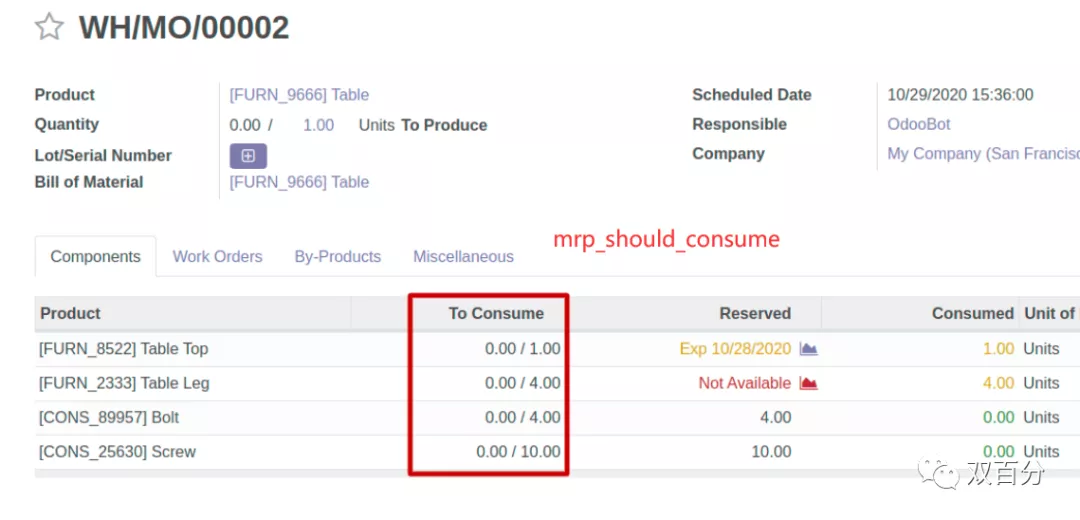Open the OdooBot responsible link

click(919, 124)
